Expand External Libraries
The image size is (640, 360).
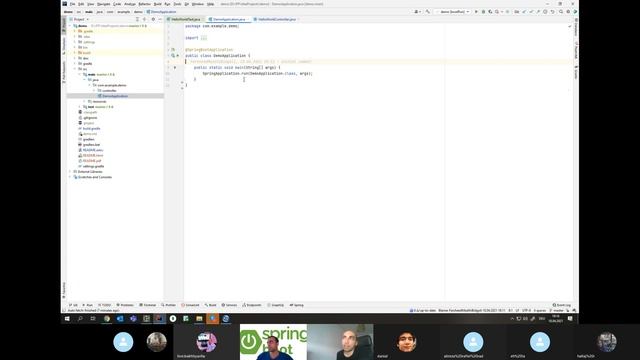(70, 172)
